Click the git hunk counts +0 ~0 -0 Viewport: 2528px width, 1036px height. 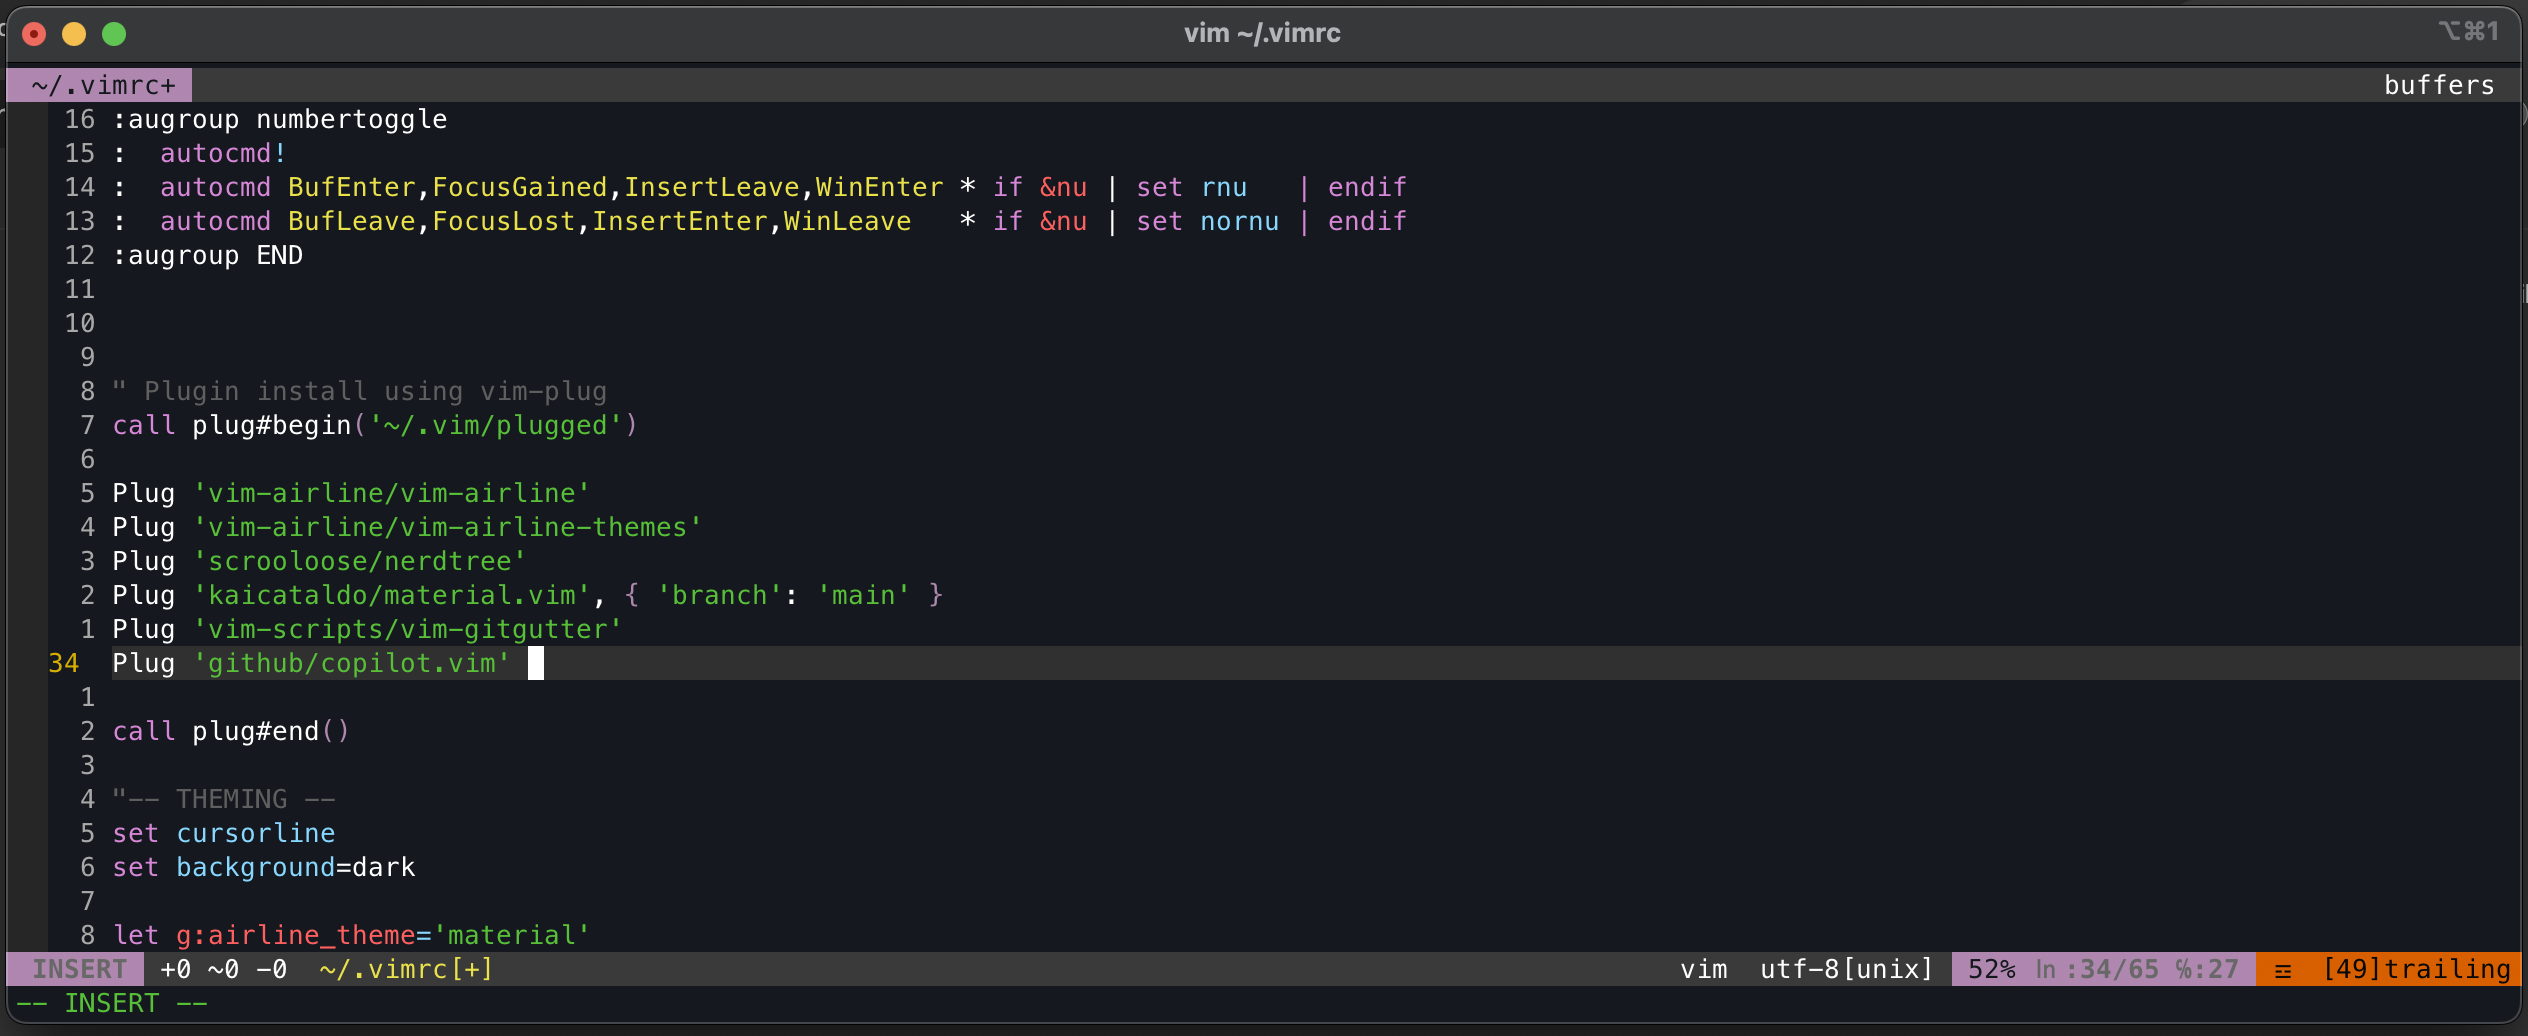click(223, 969)
